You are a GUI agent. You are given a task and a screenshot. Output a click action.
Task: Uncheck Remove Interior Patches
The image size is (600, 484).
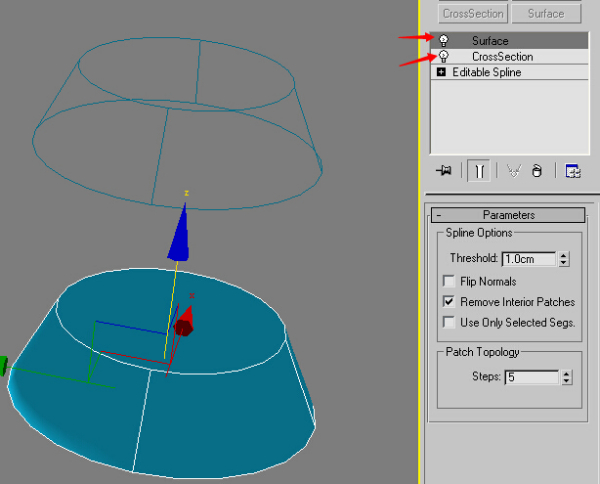(x=448, y=301)
